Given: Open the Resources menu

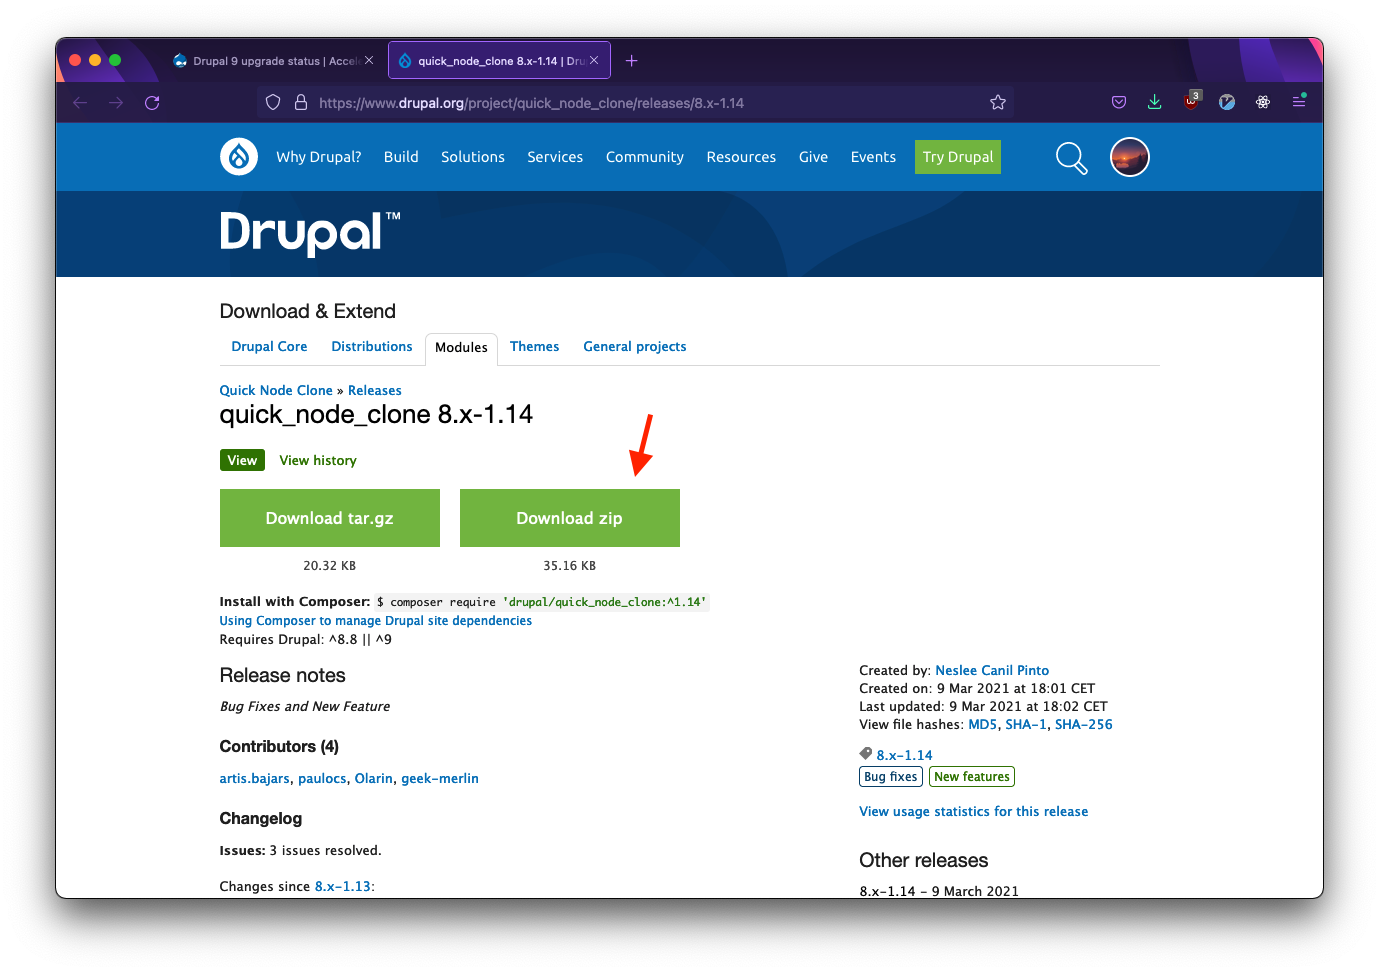Looking at the screenshot, I should [741, 157].
